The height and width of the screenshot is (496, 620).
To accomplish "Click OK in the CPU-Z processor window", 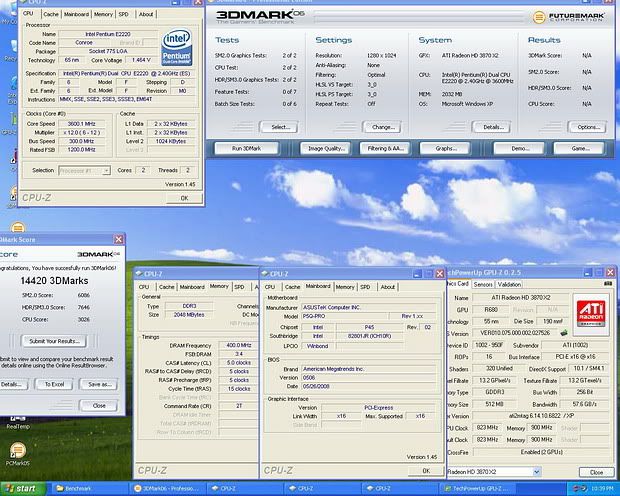I will click(184, 199).
